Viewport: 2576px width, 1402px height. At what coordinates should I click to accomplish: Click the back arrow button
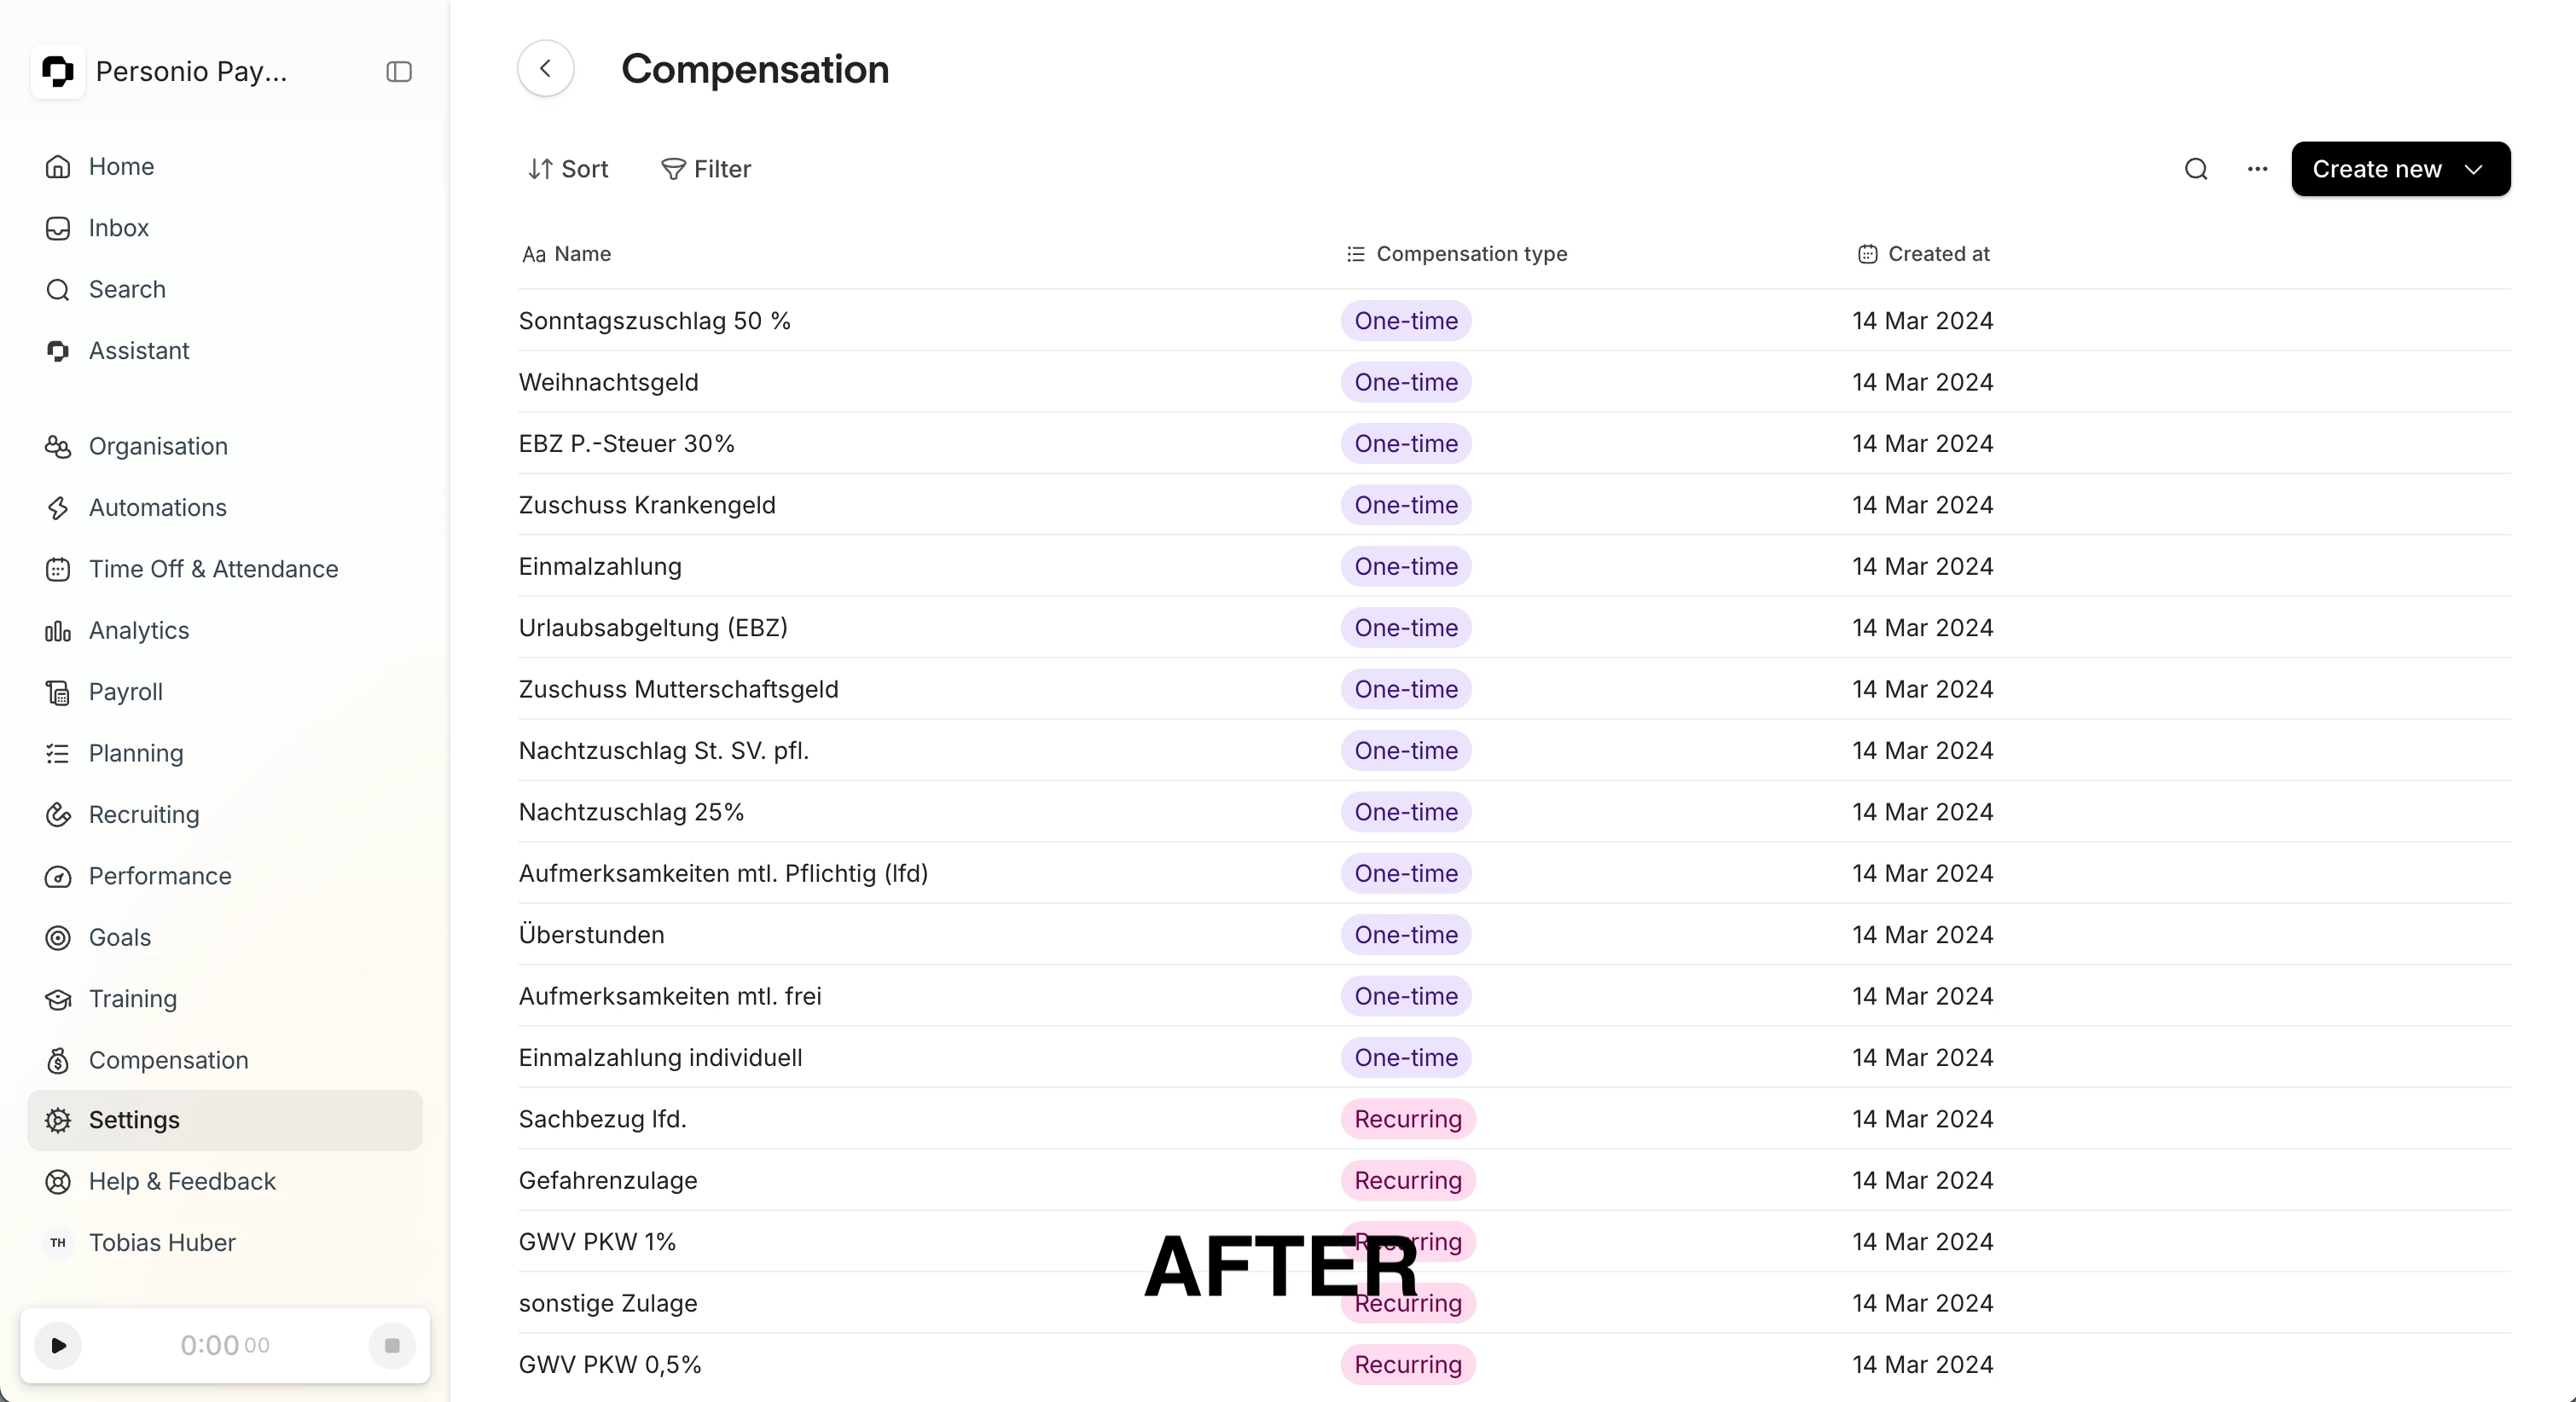[546, 68]
